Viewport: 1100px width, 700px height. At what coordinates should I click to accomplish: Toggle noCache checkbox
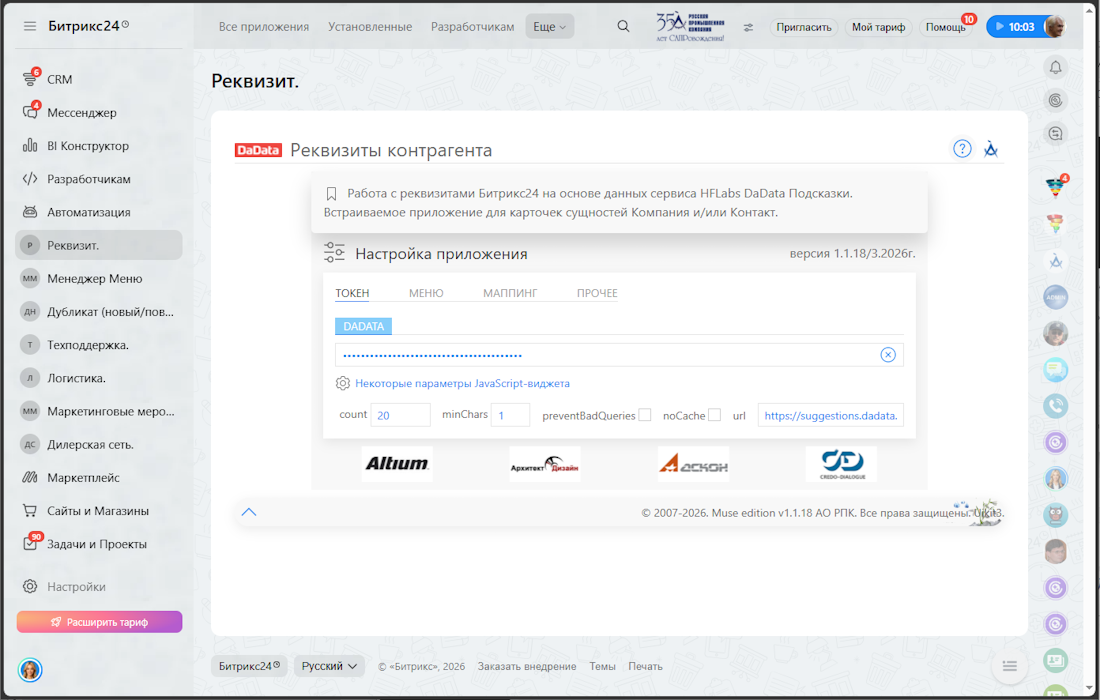714,415
